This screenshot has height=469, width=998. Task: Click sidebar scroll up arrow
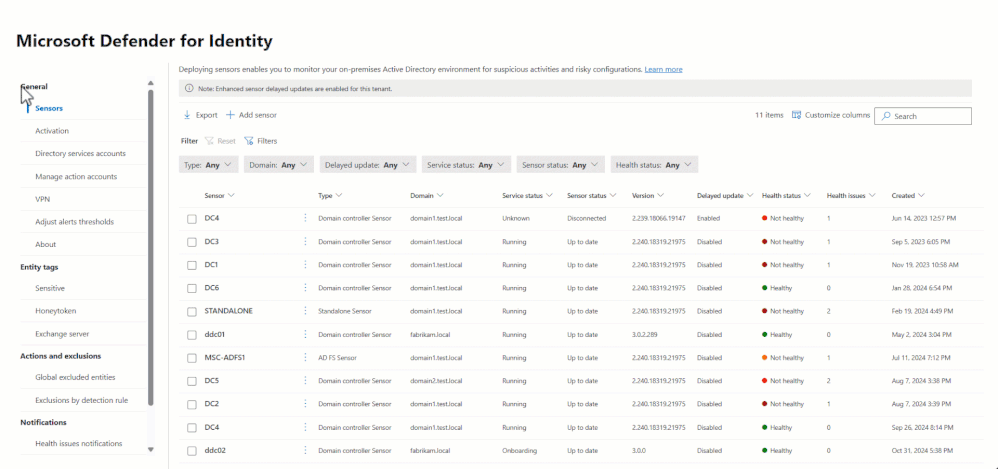[x=151, y=83]
